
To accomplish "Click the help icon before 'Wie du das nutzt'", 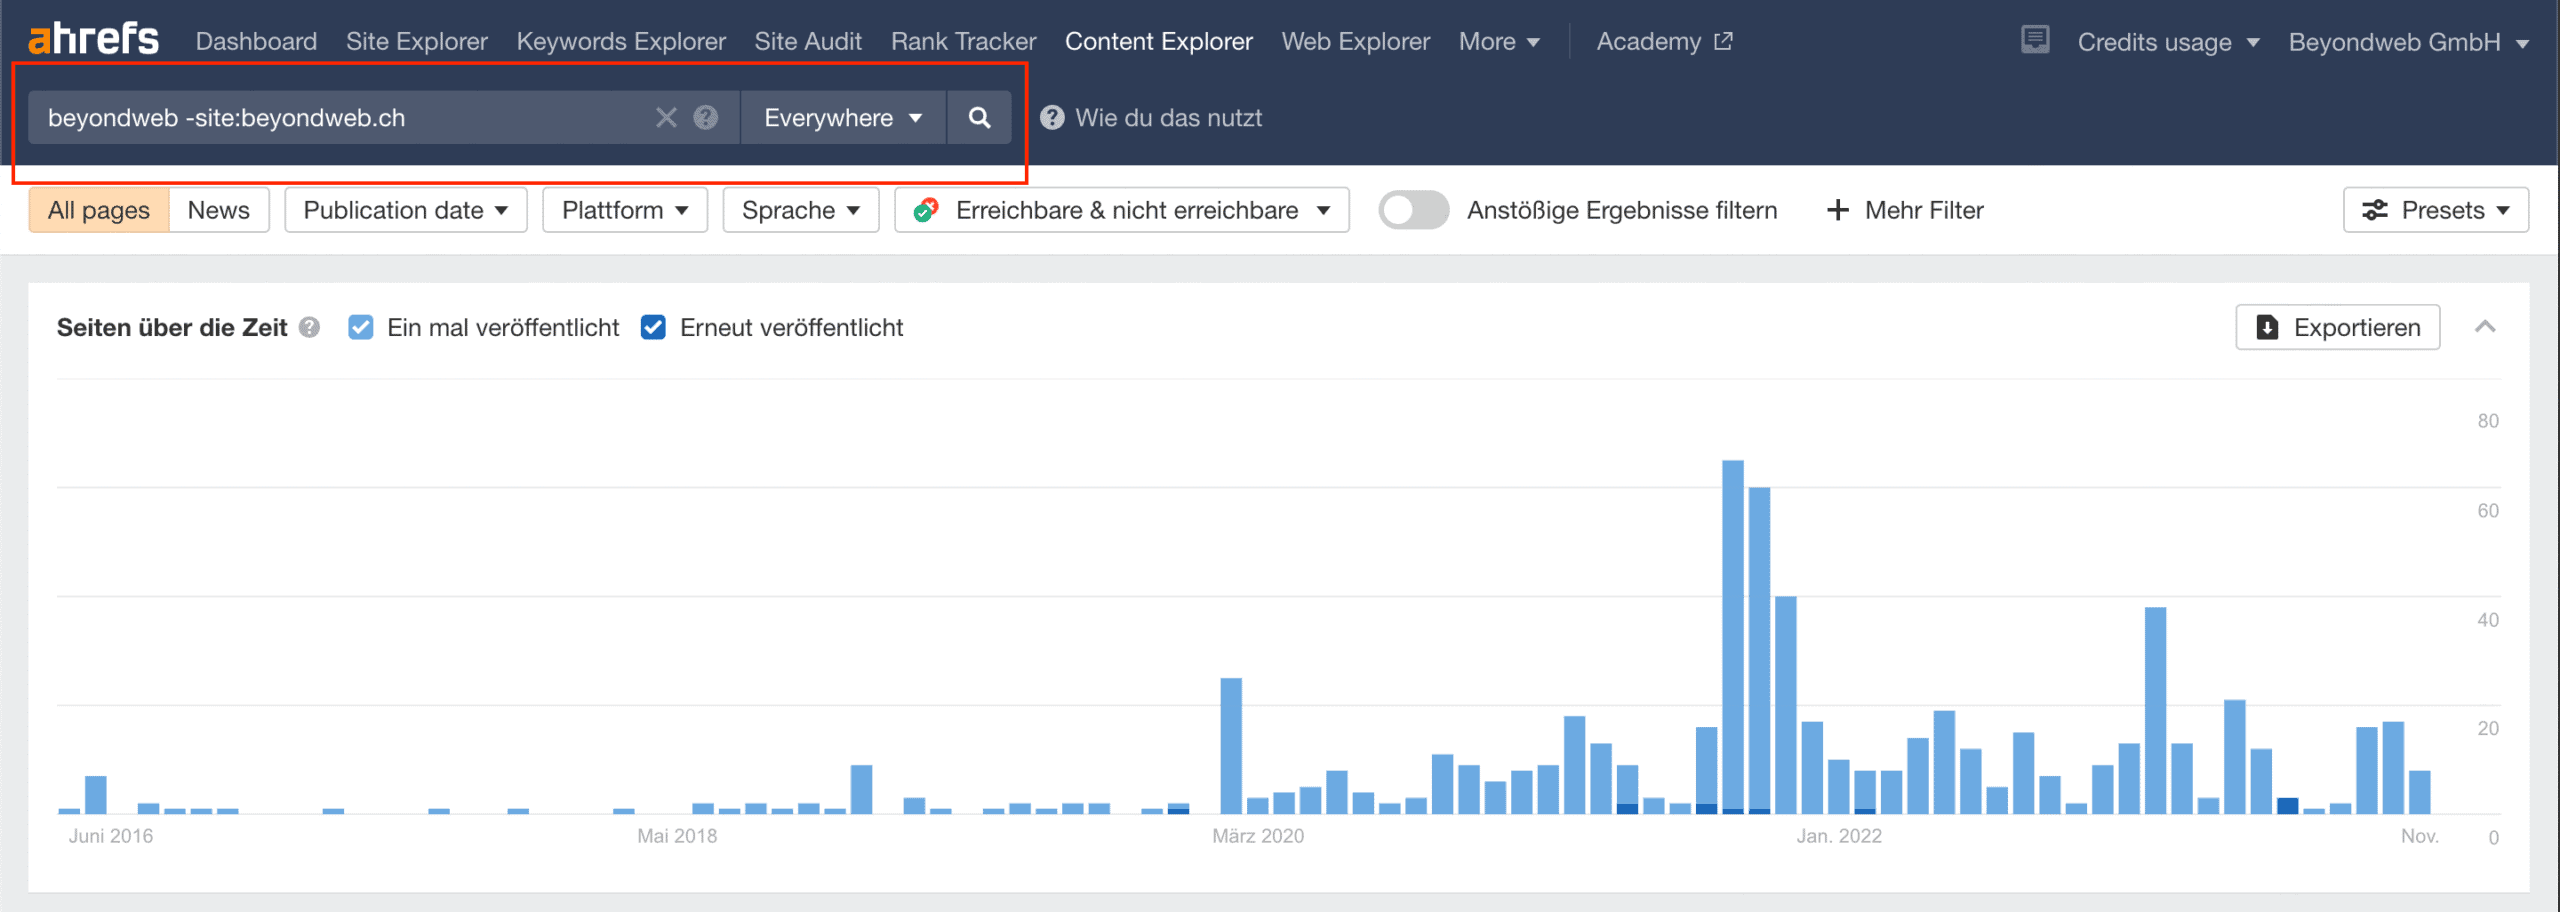I will [x=1052, y=118].
